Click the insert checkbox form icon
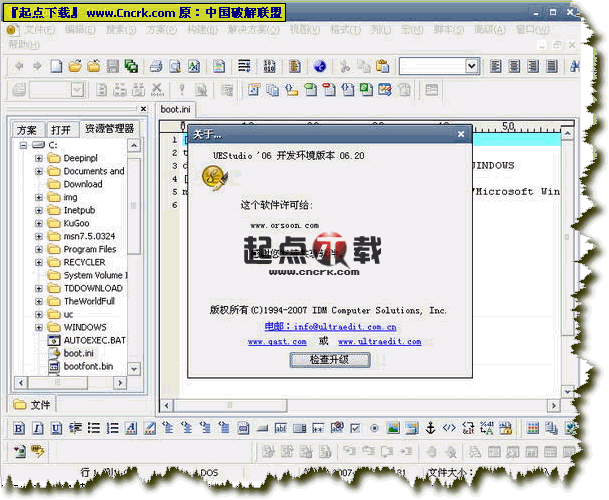The width and height of the screenshot is (609, 500). [x=355, y=428]
